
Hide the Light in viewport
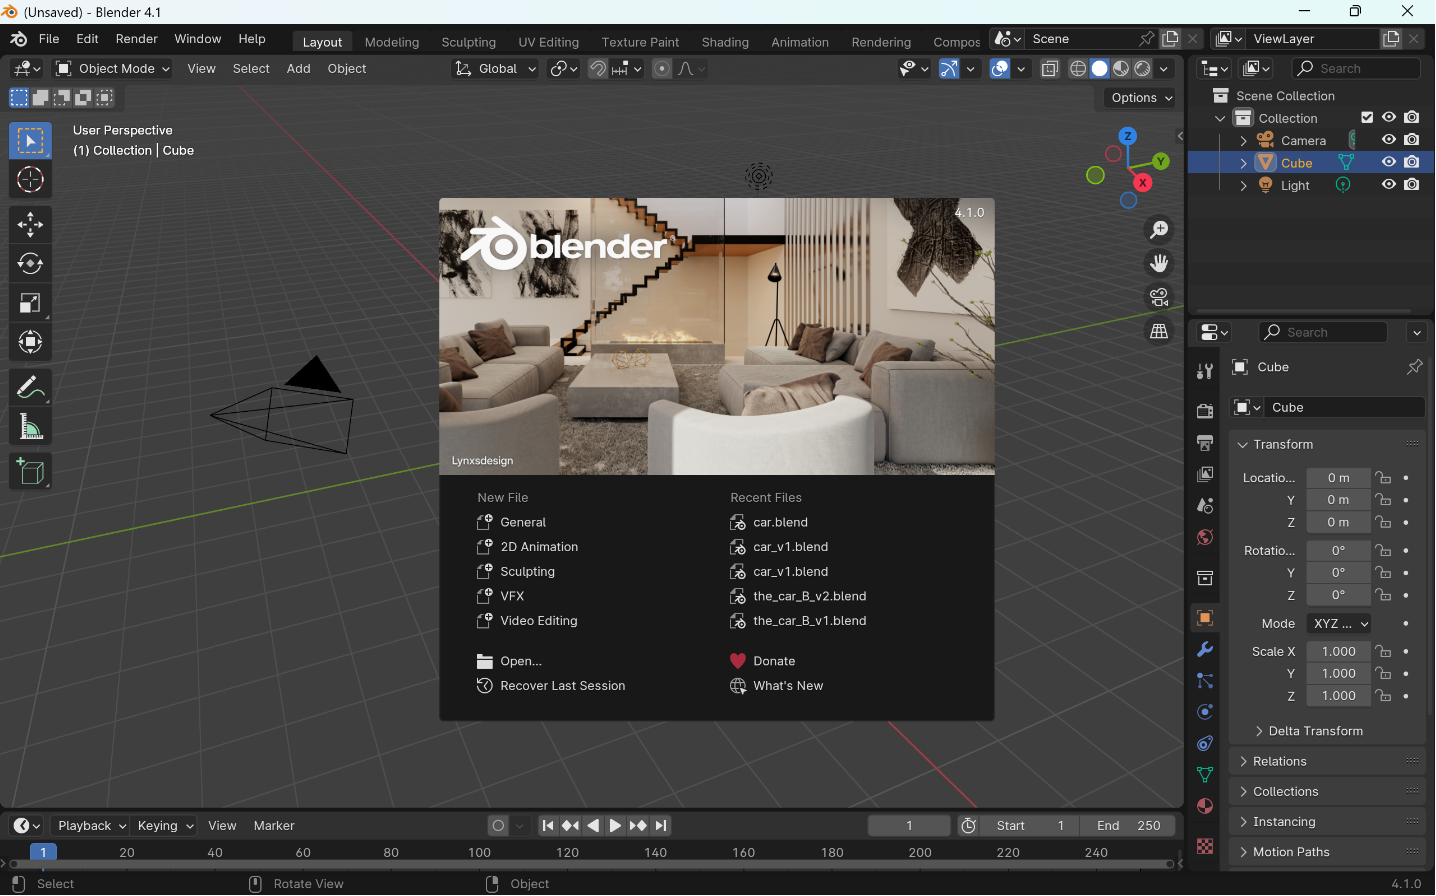[x=1389, y=184]
